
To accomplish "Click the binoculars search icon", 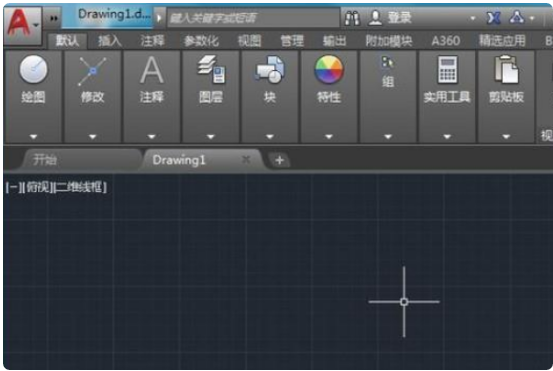I will (352, 18).
